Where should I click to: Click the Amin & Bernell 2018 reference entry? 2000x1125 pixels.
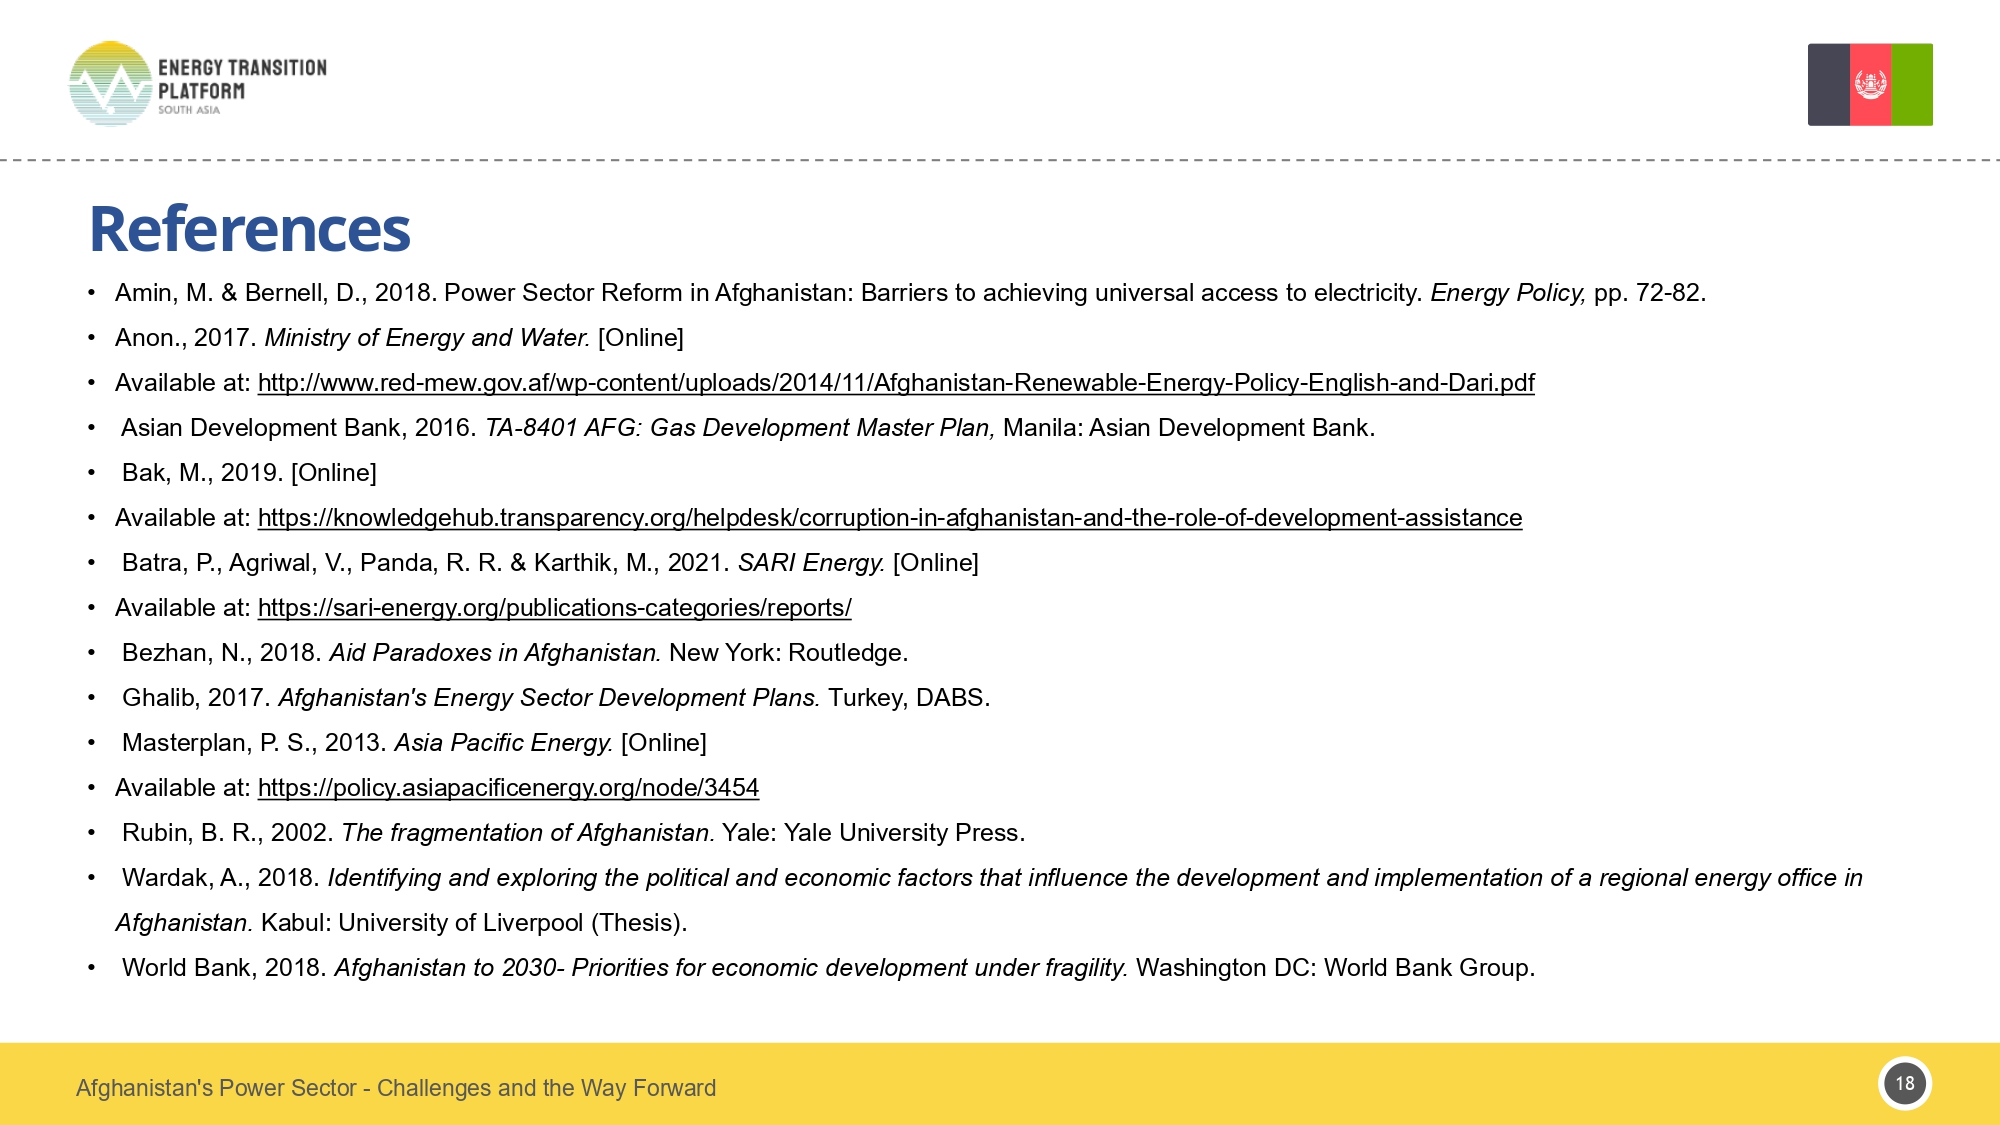(x=910, y=293)
